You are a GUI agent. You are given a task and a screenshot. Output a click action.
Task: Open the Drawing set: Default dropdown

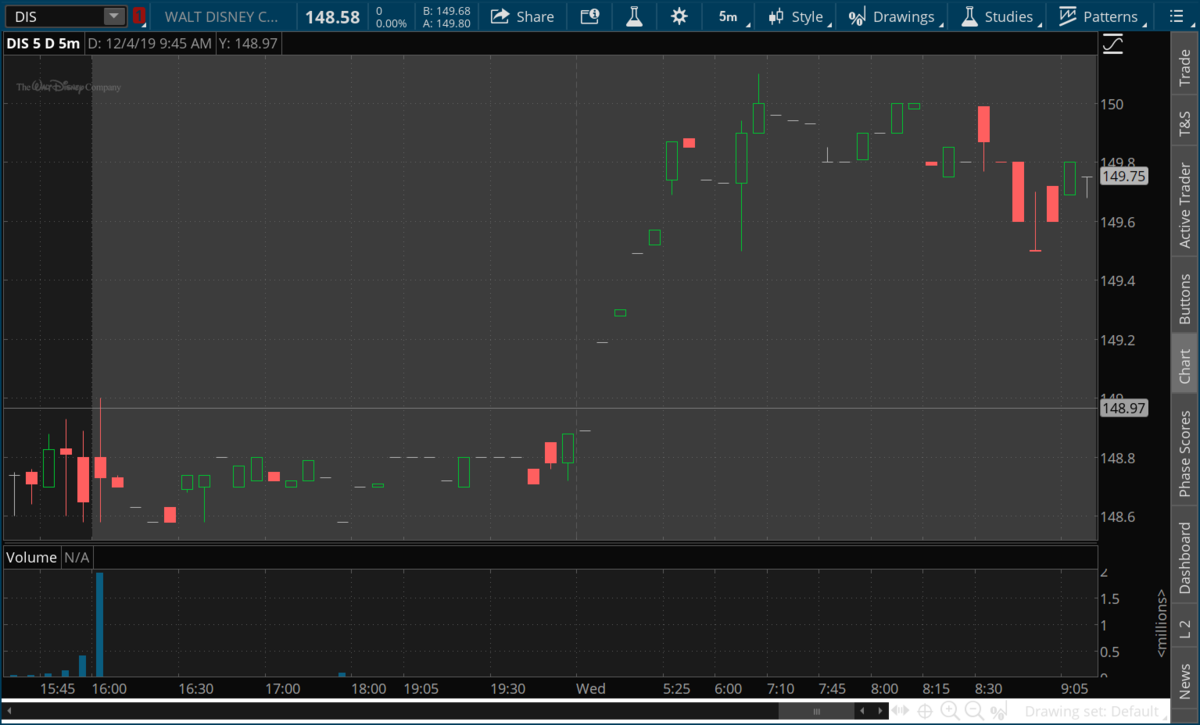point(1097,711)
